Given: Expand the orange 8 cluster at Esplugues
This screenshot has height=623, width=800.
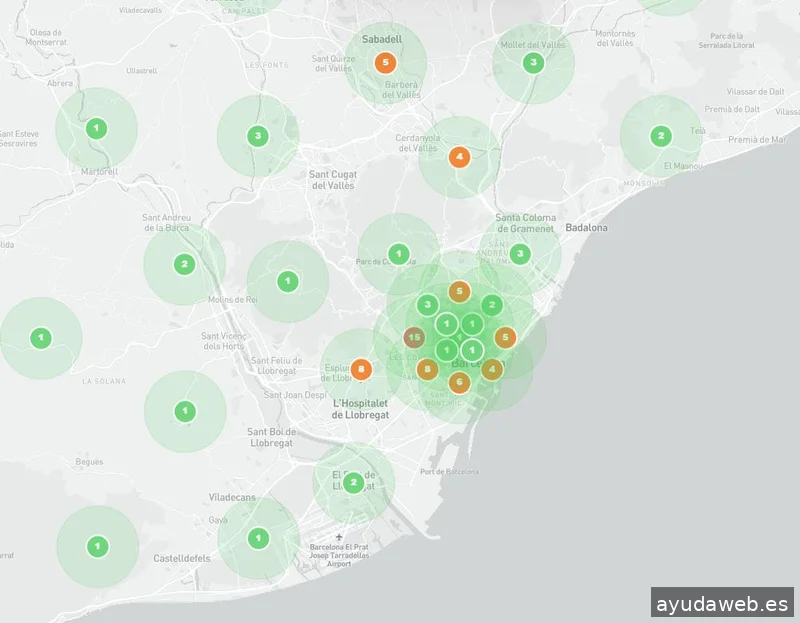Looking at the screenshot, I should (362, 369).
